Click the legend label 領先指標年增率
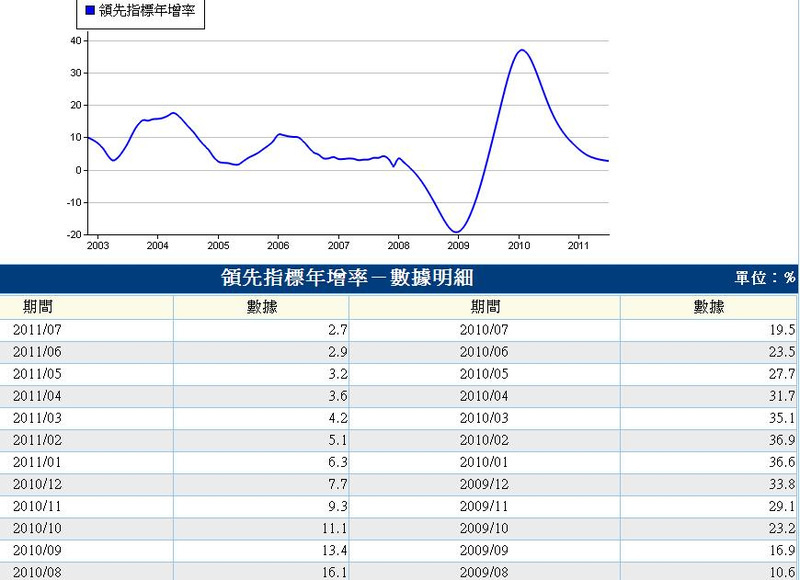This screenshot has height=580, width=800. [147, 10]
